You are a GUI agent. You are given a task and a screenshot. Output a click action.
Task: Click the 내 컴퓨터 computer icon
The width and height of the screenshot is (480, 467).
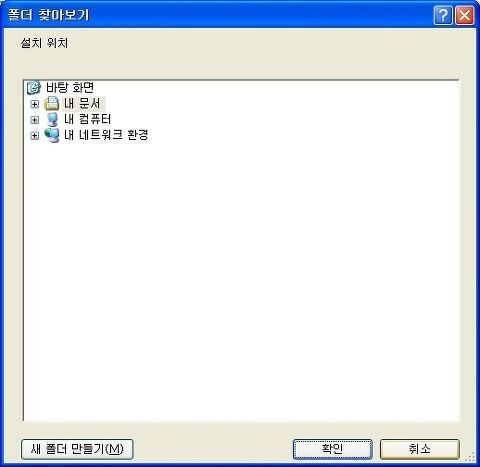click(52, 119)
